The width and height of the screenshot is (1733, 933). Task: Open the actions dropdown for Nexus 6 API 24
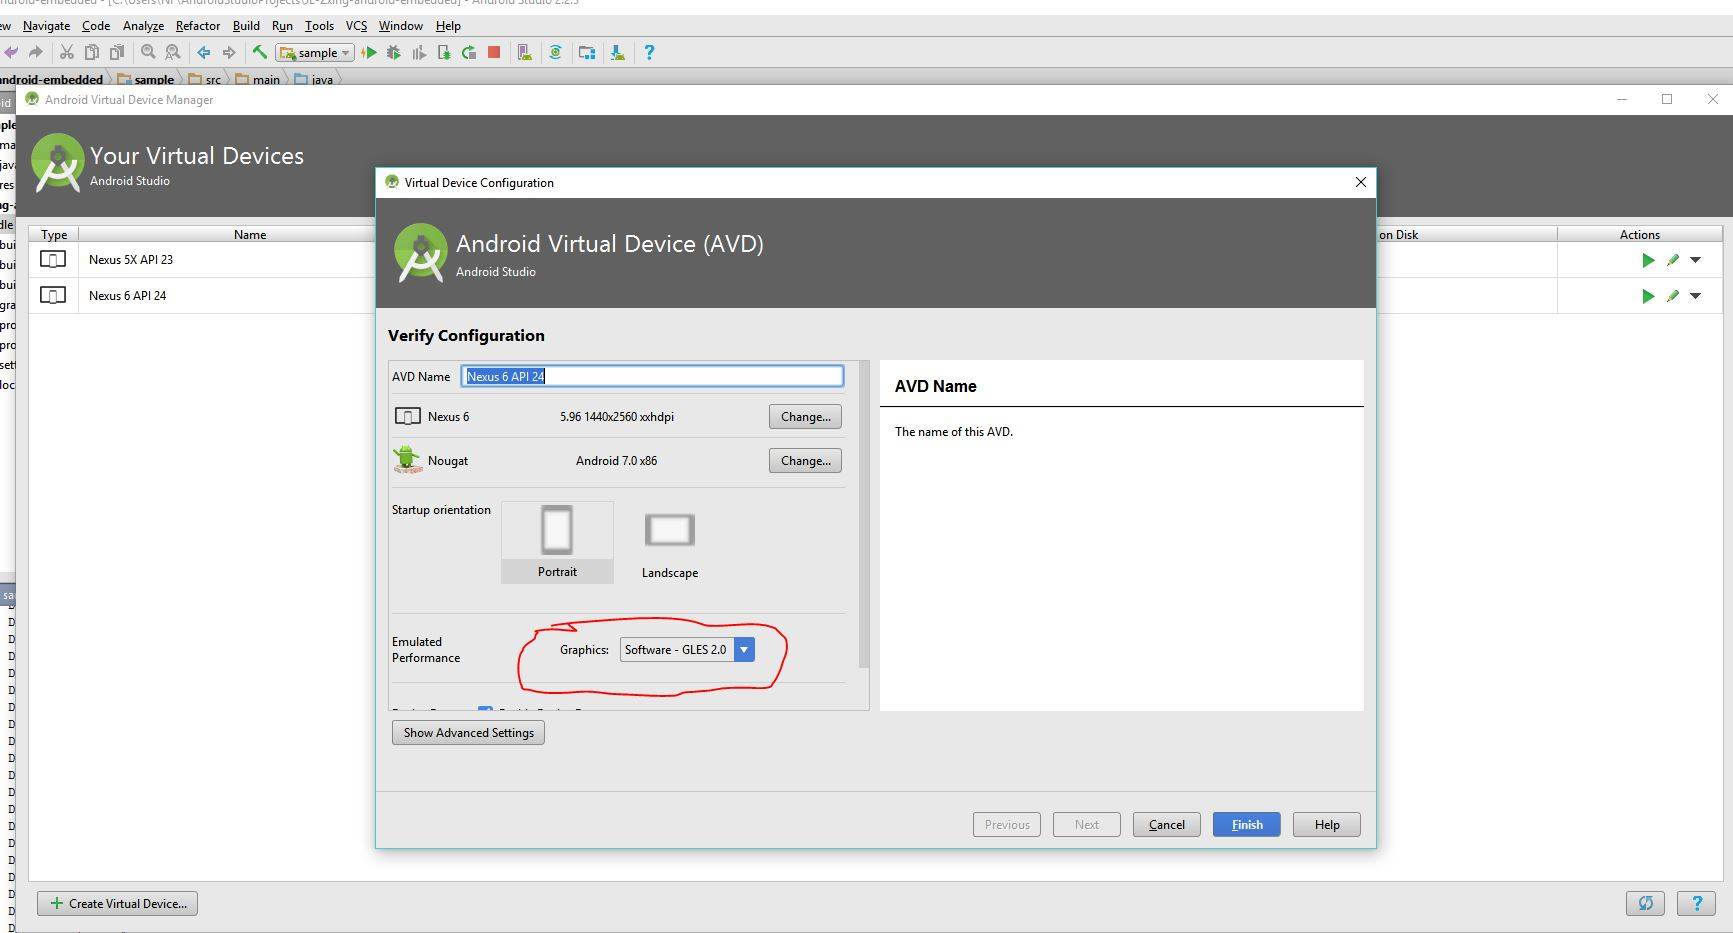pyautogui.click(x=1695, y=296)
